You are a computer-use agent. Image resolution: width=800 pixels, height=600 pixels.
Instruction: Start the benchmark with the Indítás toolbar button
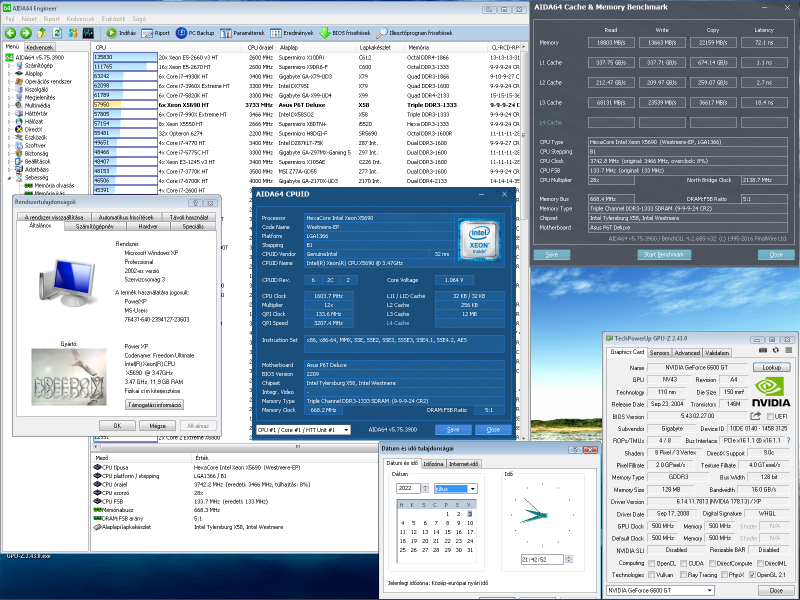[x=121, y=33]
